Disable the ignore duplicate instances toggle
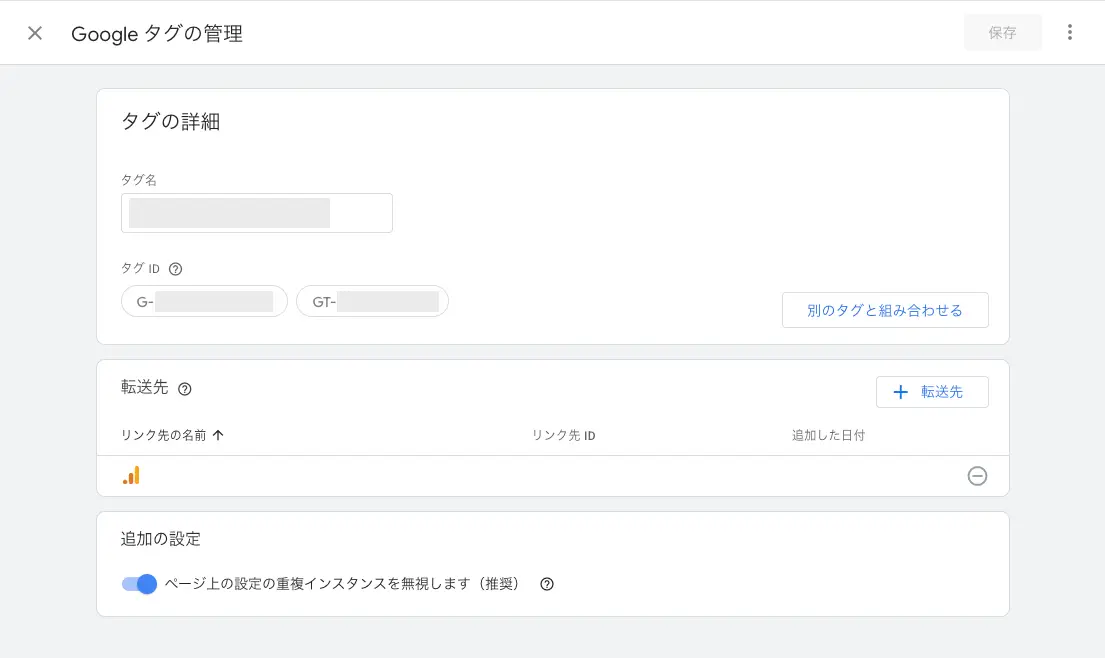Screen dimensions: 1105x658 point(140,584)
